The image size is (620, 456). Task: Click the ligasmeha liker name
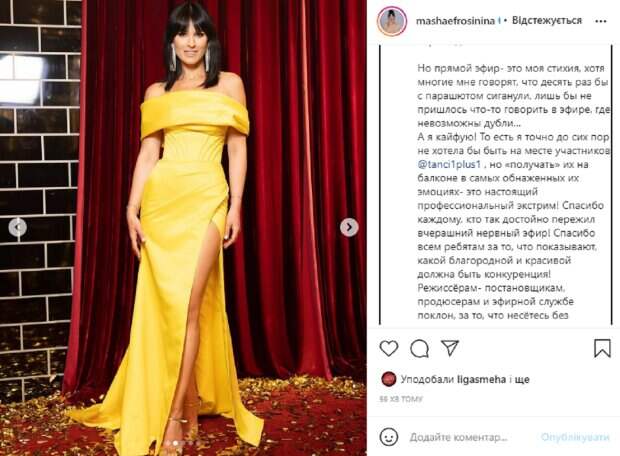tap(481, 380)
